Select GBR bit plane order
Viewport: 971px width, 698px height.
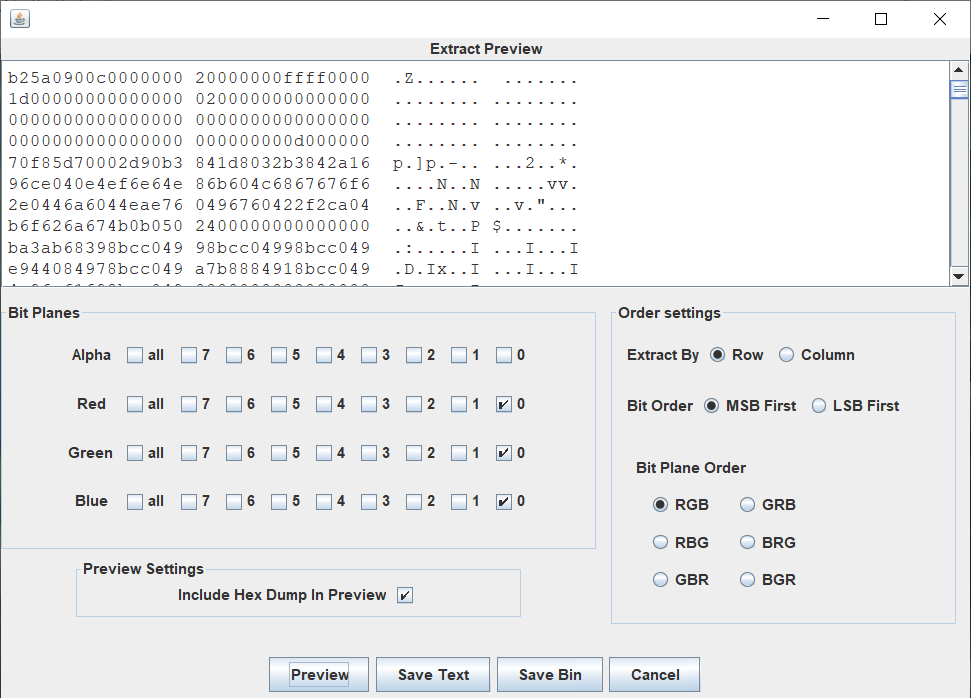tap(660, 580)
